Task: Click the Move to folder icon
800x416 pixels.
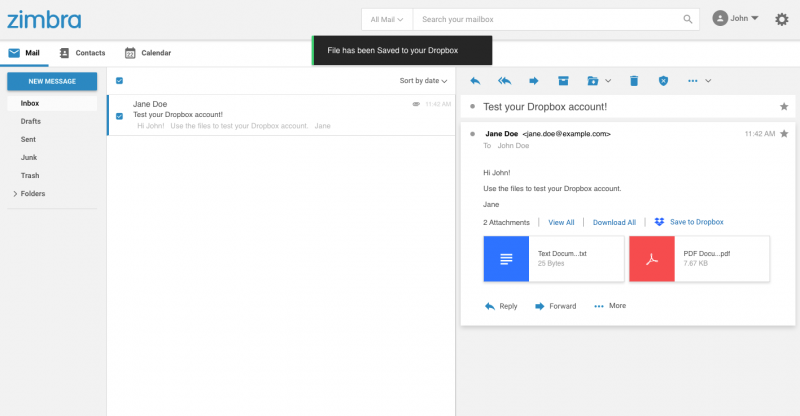Action: tap(592, 81)
